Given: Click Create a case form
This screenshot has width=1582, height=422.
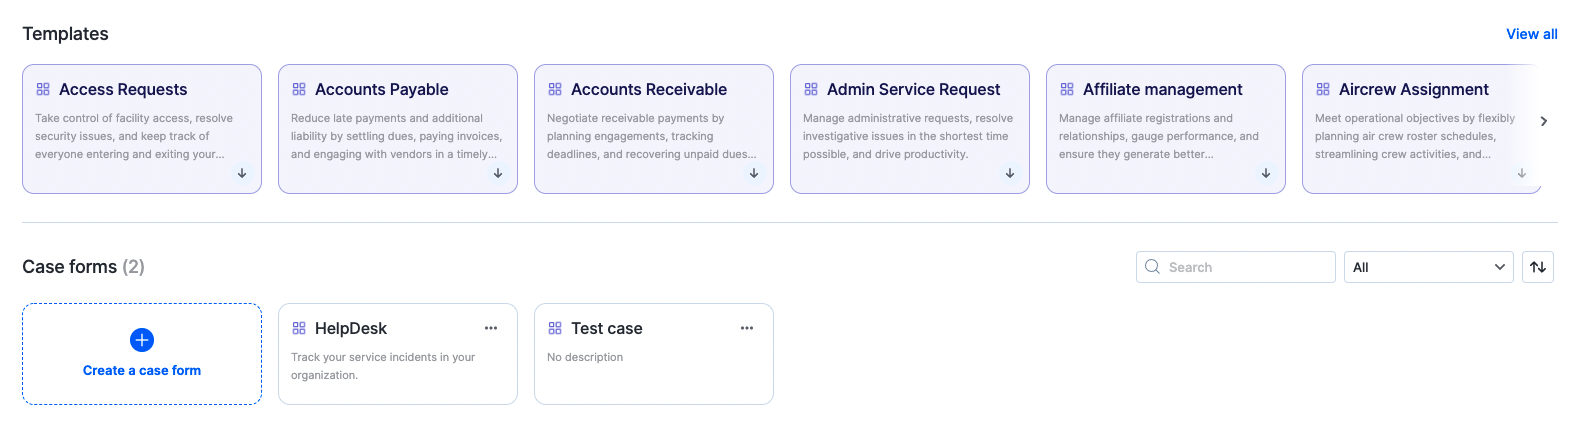Looking at the screenshot, I should coord(142,370).
